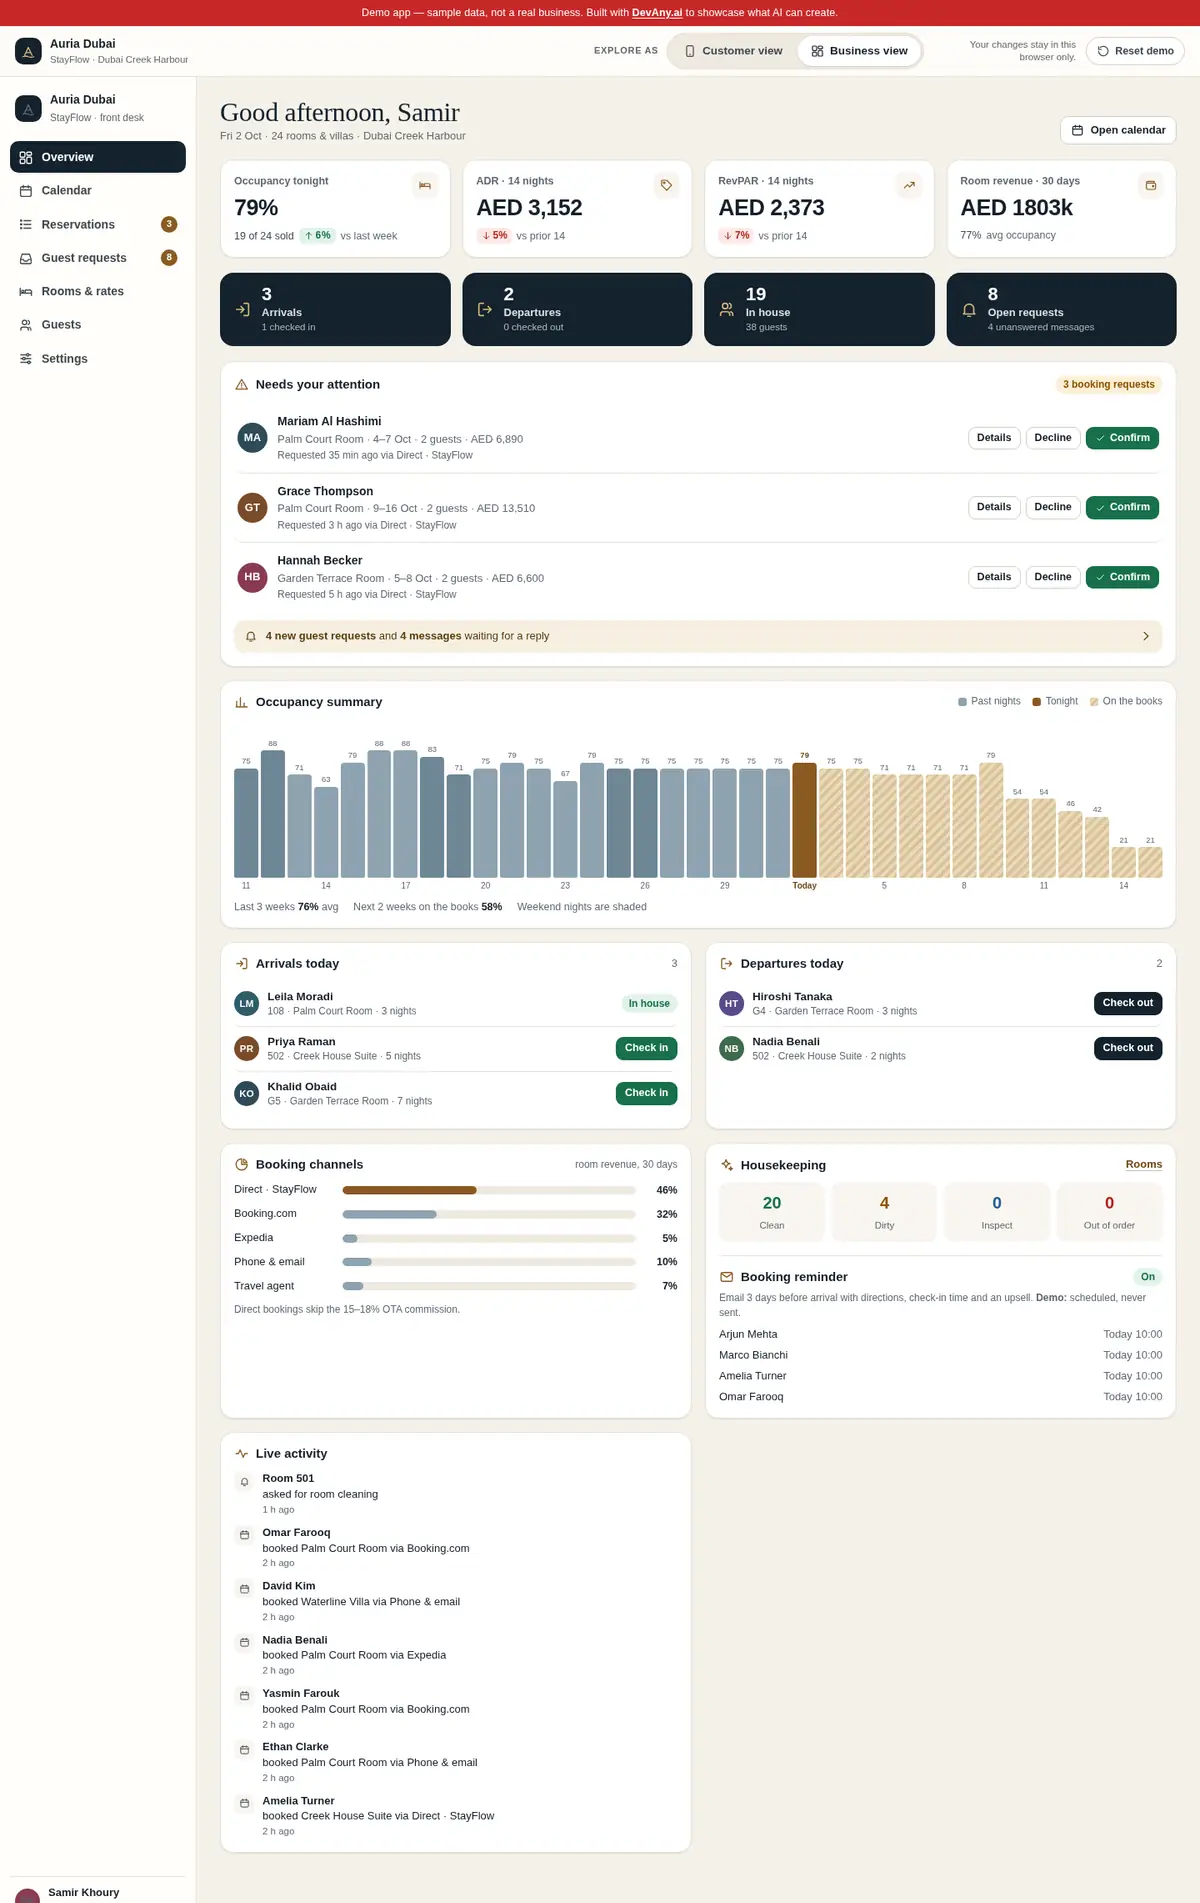Click the pie chart icon beside Booking channels
Image resolution: width=1200 pixels, height=1903 pixels.
pos(241,1165)
